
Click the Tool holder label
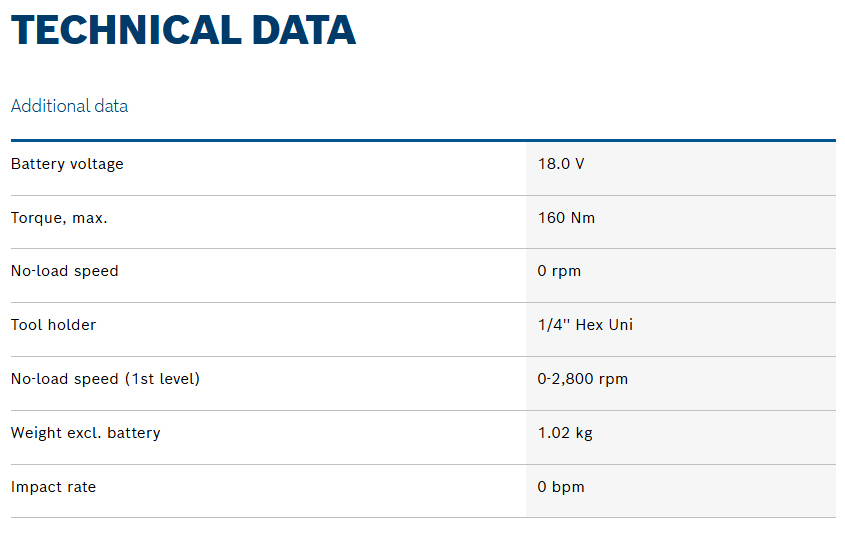[x=53, y=325]
